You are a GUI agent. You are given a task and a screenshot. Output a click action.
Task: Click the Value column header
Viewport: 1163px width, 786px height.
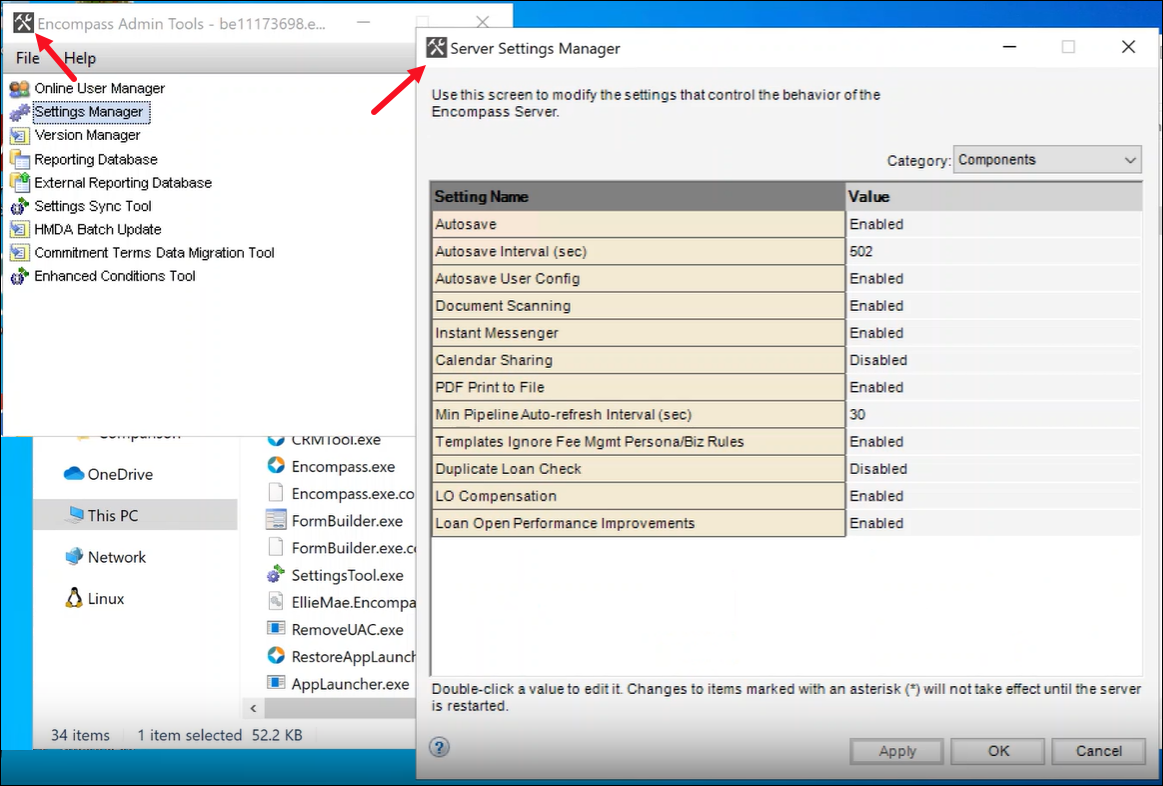994,196
